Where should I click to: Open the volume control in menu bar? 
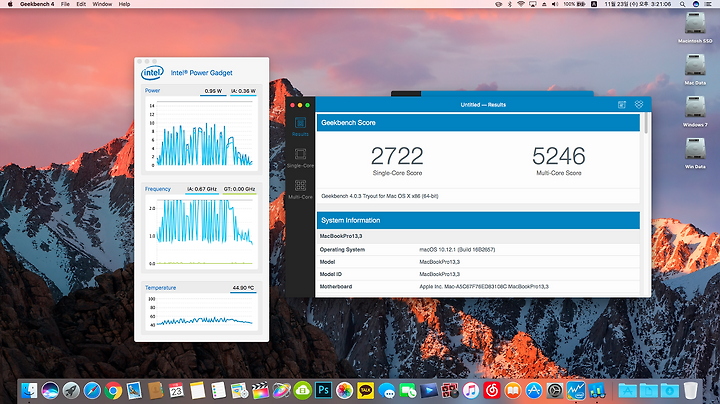tap(555, 4)
